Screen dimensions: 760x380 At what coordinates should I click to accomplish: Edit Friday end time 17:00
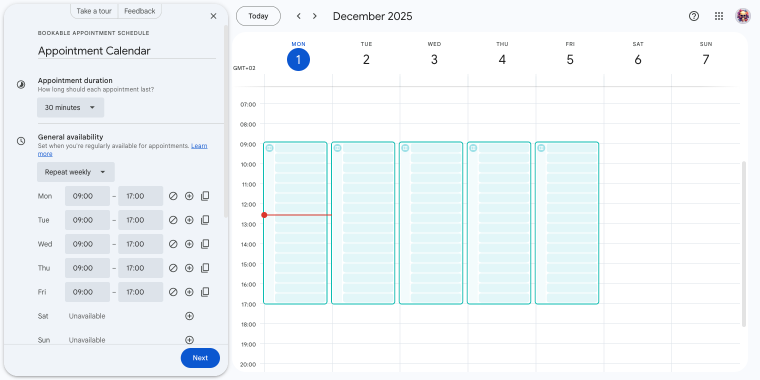[141, 292]
